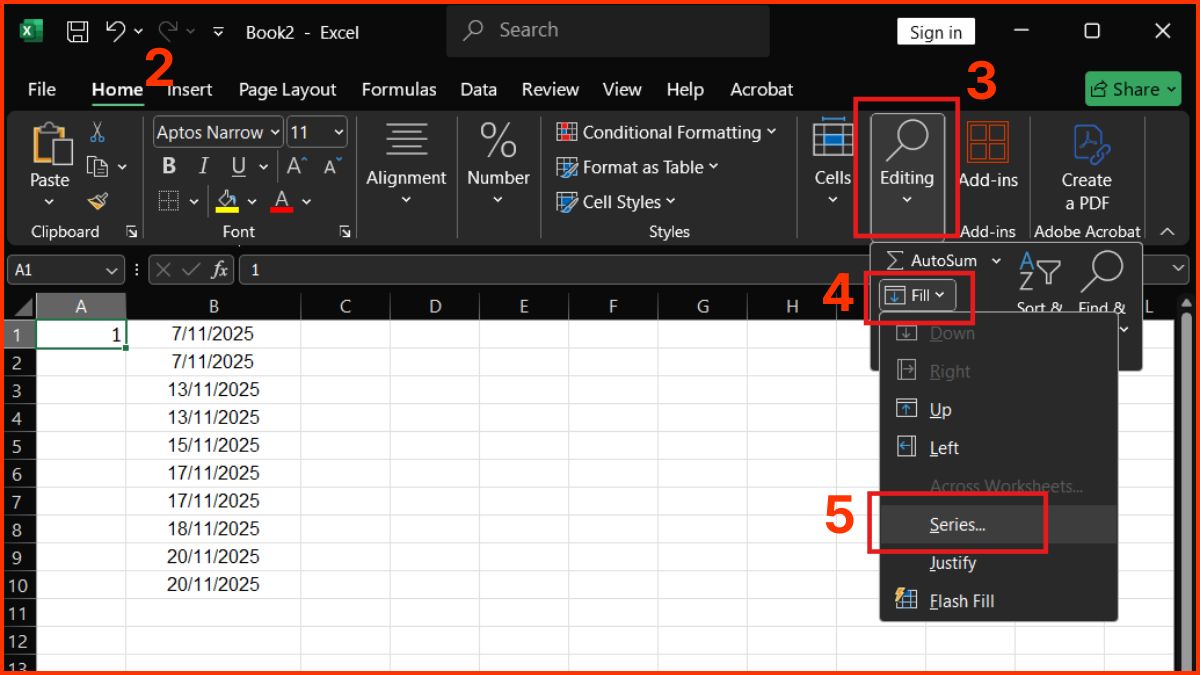1200x675 pixels.
Task: Choose Fill Down from the menu
Action: pyautogui.click(x=953, y=333)
